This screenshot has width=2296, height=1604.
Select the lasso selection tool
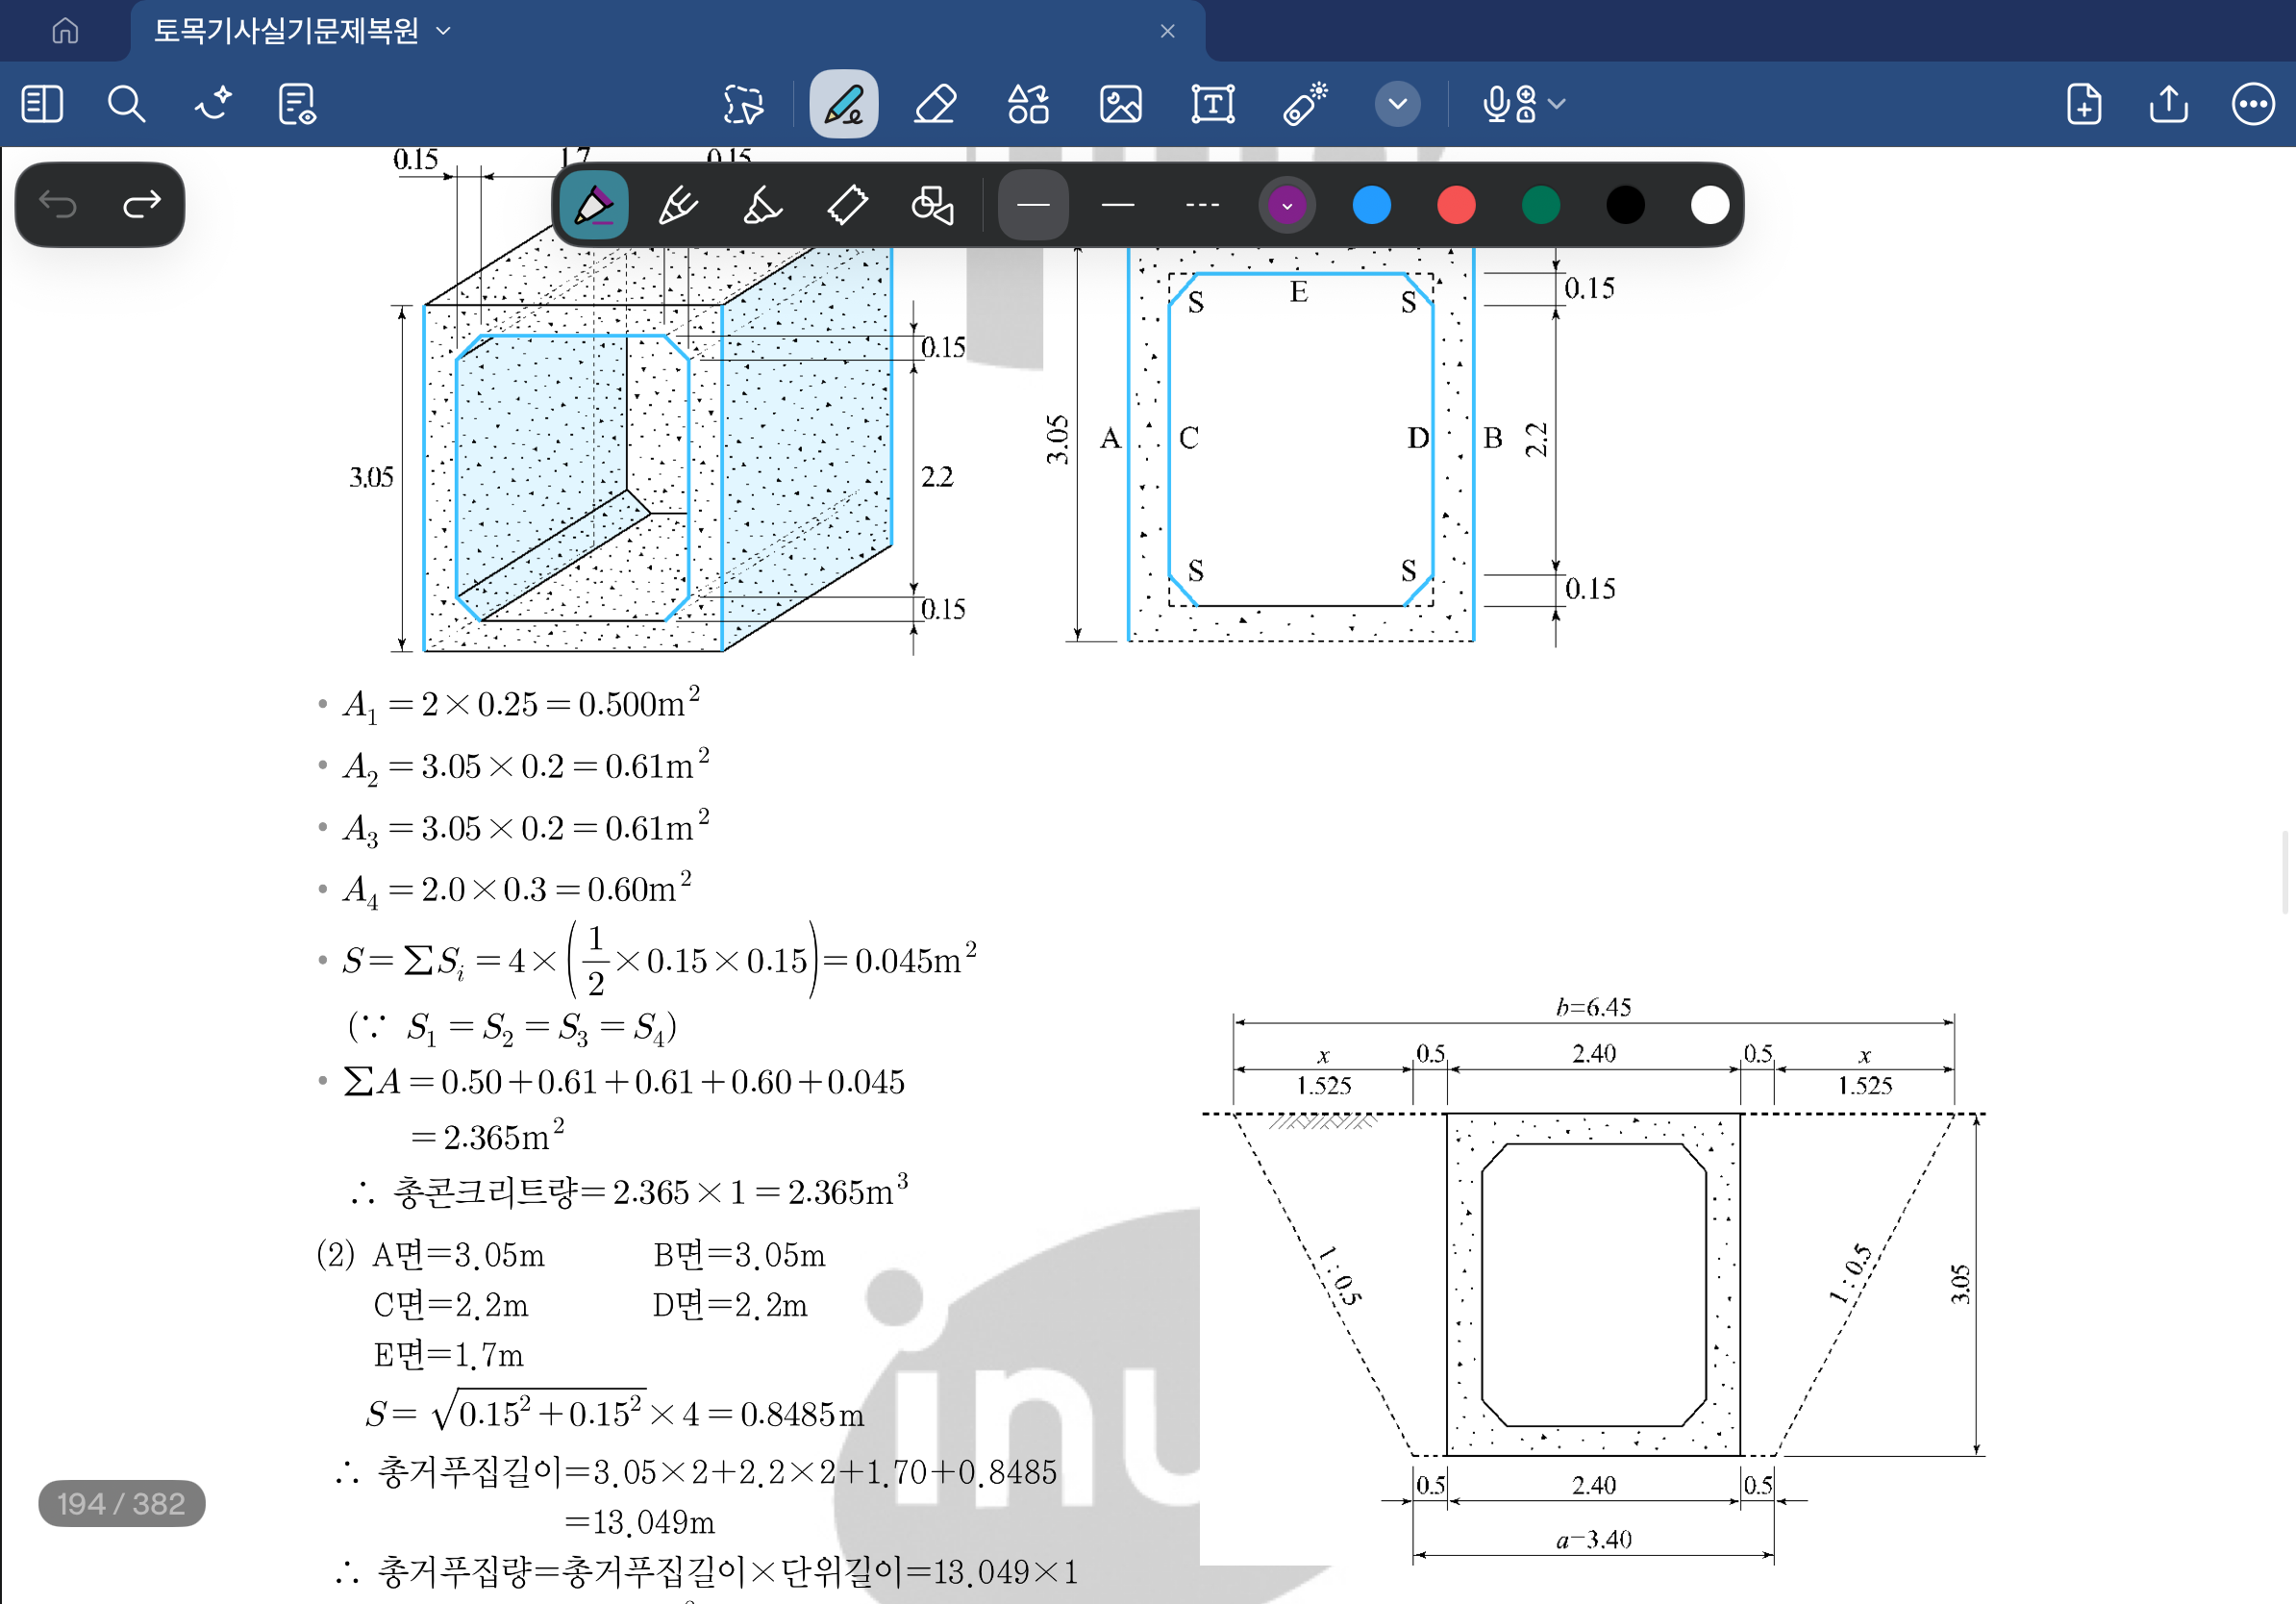pos(743,104)
